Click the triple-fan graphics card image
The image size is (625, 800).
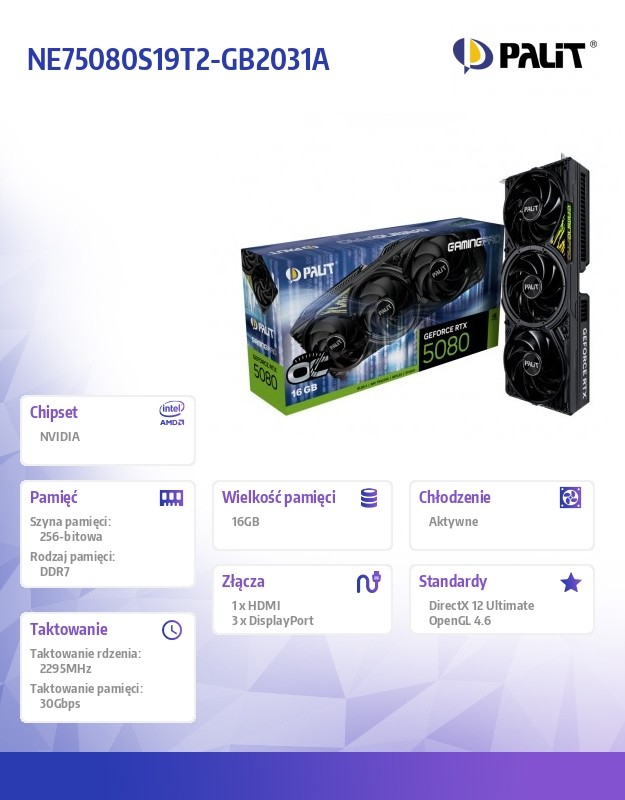[546, 284]
